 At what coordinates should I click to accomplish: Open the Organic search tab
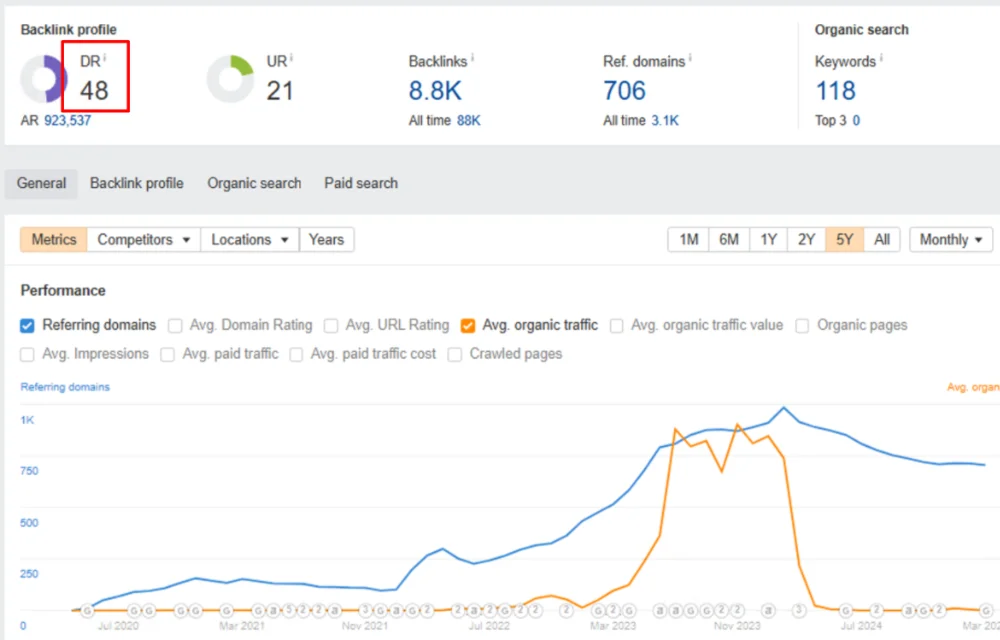[254, 183]
